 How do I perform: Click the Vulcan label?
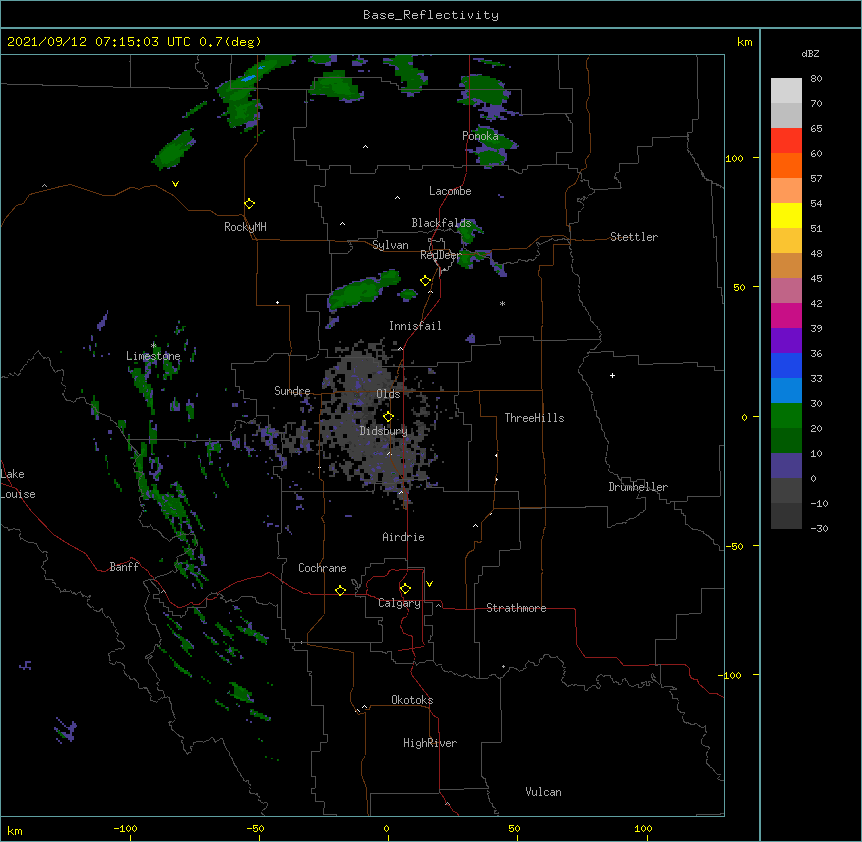(543, 792)
